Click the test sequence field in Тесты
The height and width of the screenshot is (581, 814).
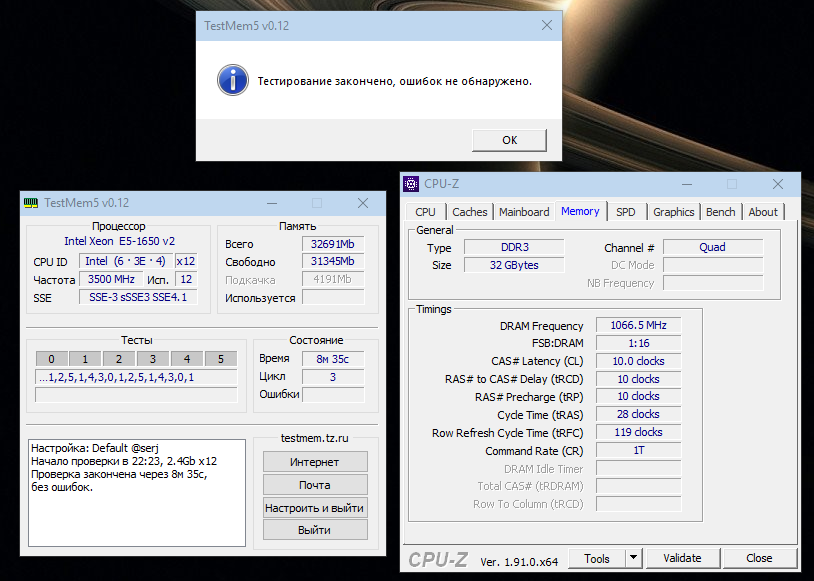point(136,377)
